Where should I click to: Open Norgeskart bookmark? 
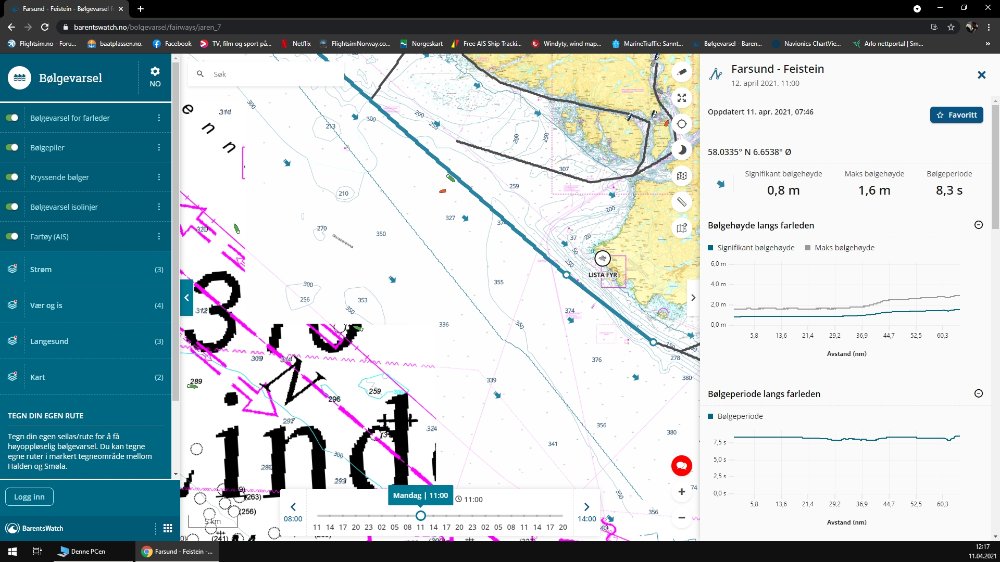pyautogui.click(x=422, y=43)
